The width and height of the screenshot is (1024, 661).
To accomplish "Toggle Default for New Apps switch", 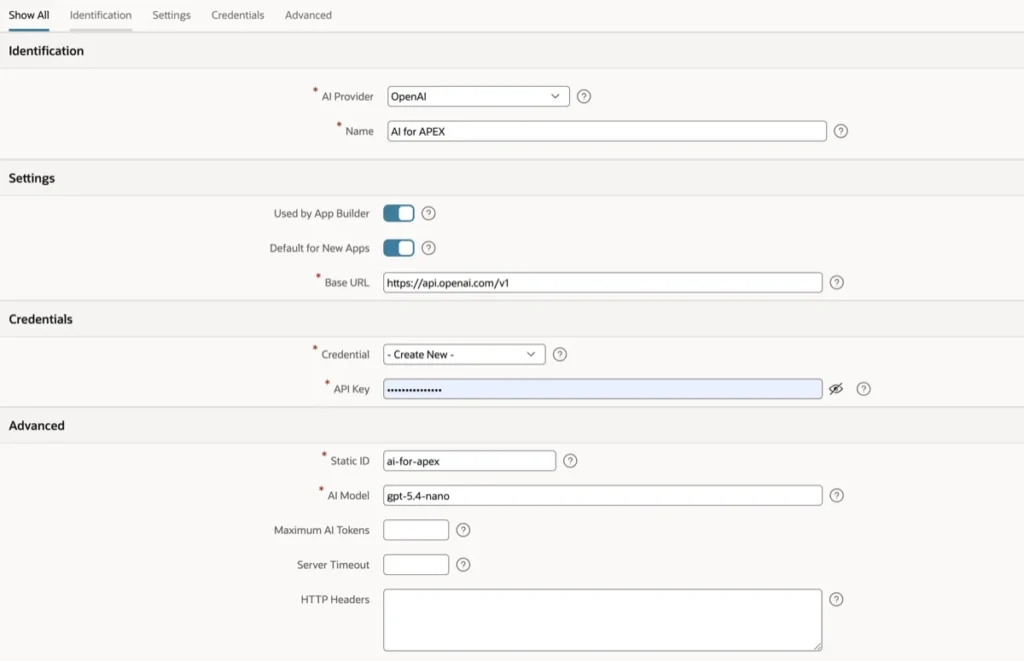I will 398,248.
